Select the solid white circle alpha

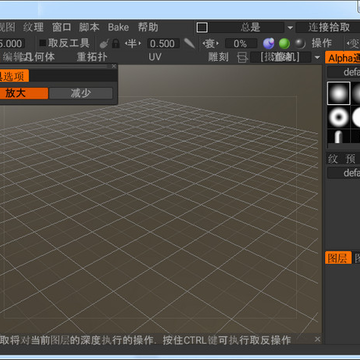[x=356, y=117]
